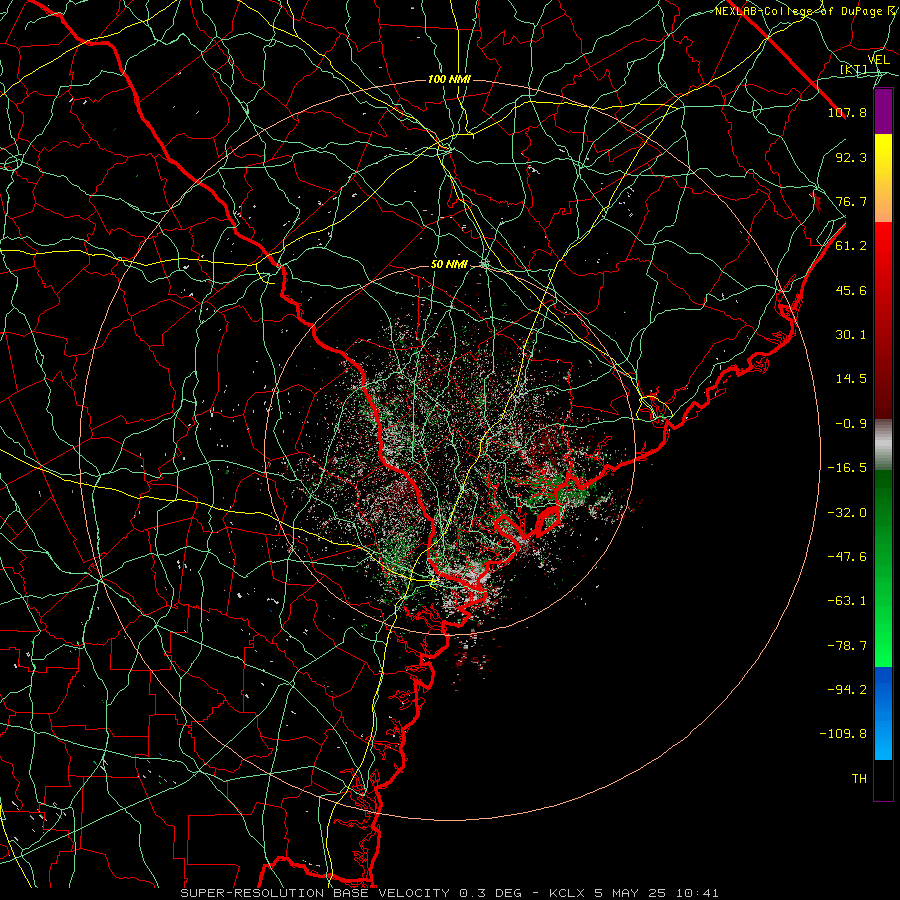Click the 76.7 scale value

(851, 201)
